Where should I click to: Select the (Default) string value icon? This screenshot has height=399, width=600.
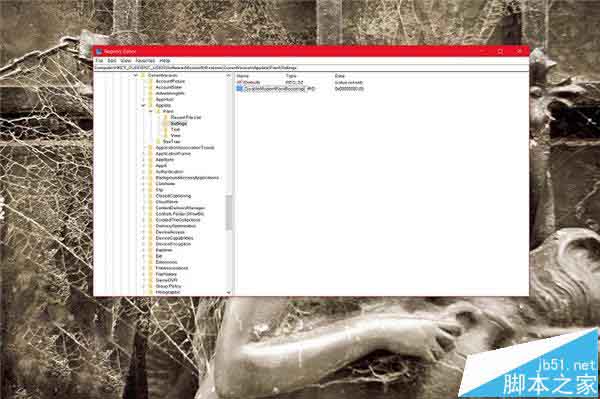click(x=240, y=82)
